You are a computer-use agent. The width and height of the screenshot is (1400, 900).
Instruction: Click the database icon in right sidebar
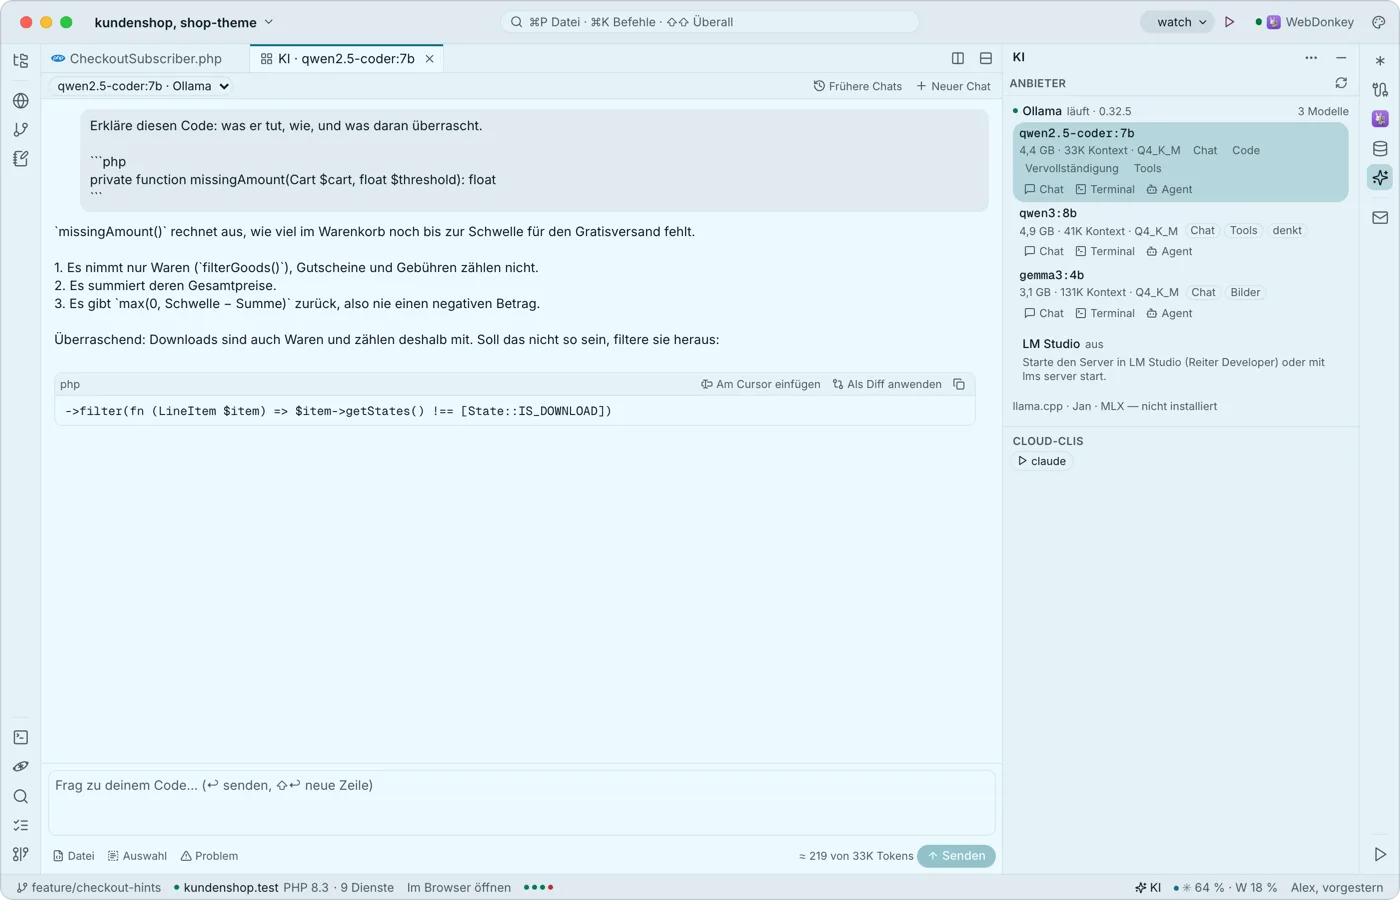click(x=1380, y=149)
